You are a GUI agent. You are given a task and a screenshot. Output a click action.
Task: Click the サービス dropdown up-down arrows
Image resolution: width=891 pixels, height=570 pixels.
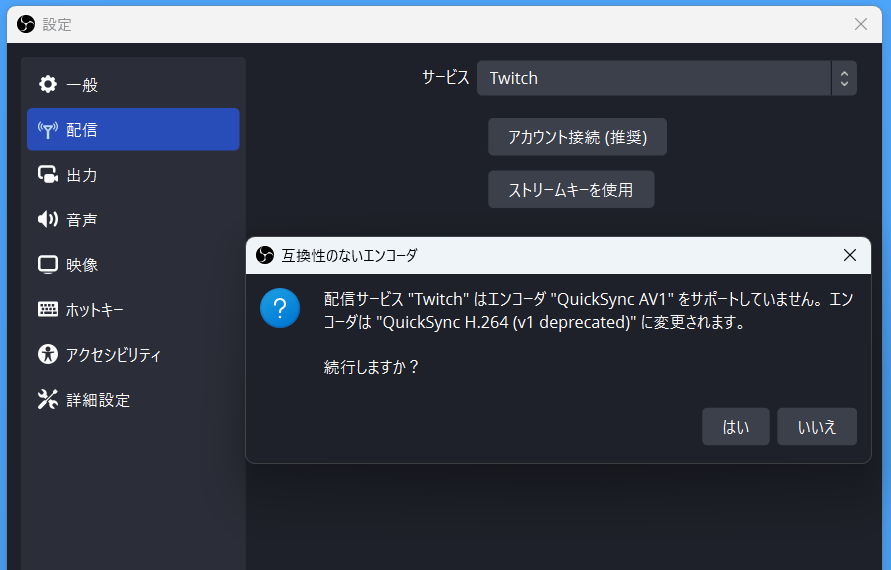click(x=844, y=78)
